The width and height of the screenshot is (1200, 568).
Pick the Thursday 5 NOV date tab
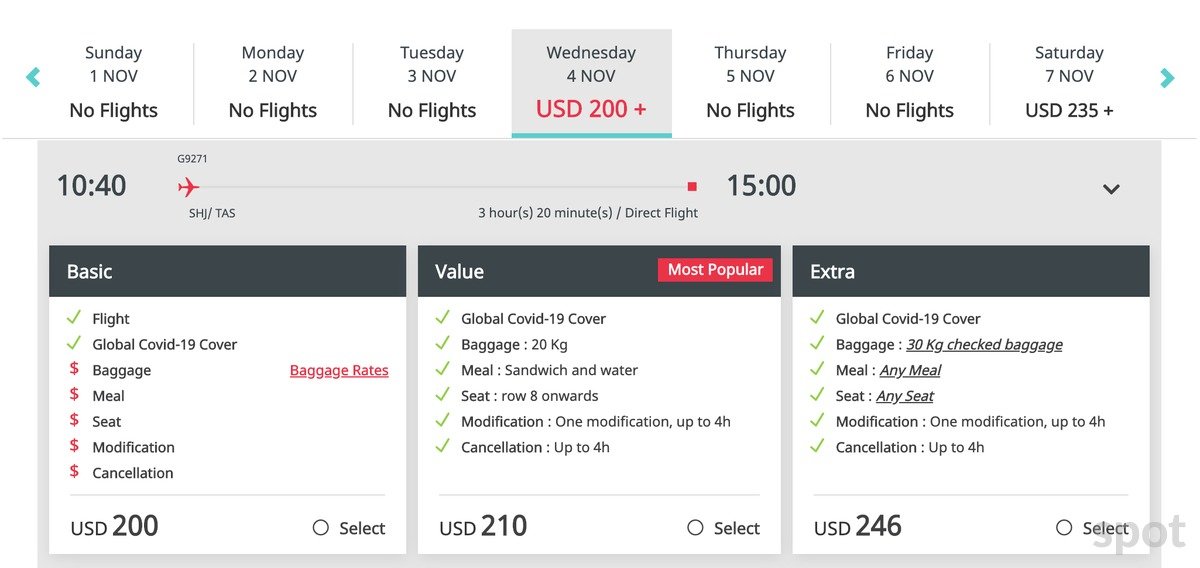click(x=750, y=82)
